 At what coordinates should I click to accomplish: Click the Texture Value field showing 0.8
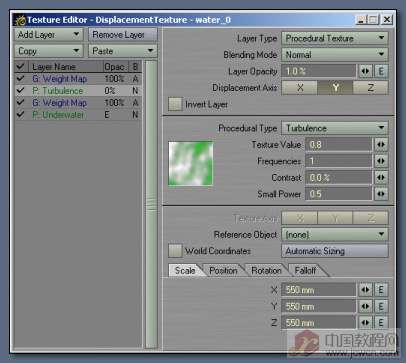click(339, 145)
